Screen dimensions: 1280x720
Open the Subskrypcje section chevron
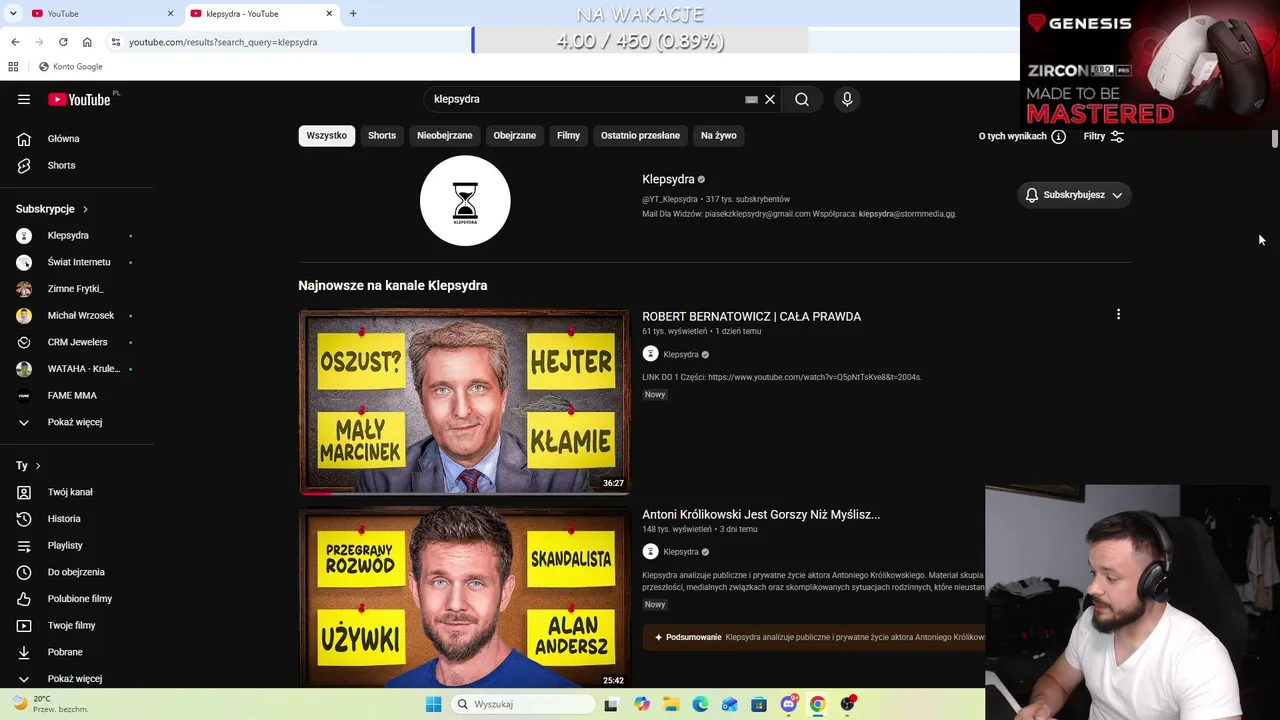click(x=85, y=209)
